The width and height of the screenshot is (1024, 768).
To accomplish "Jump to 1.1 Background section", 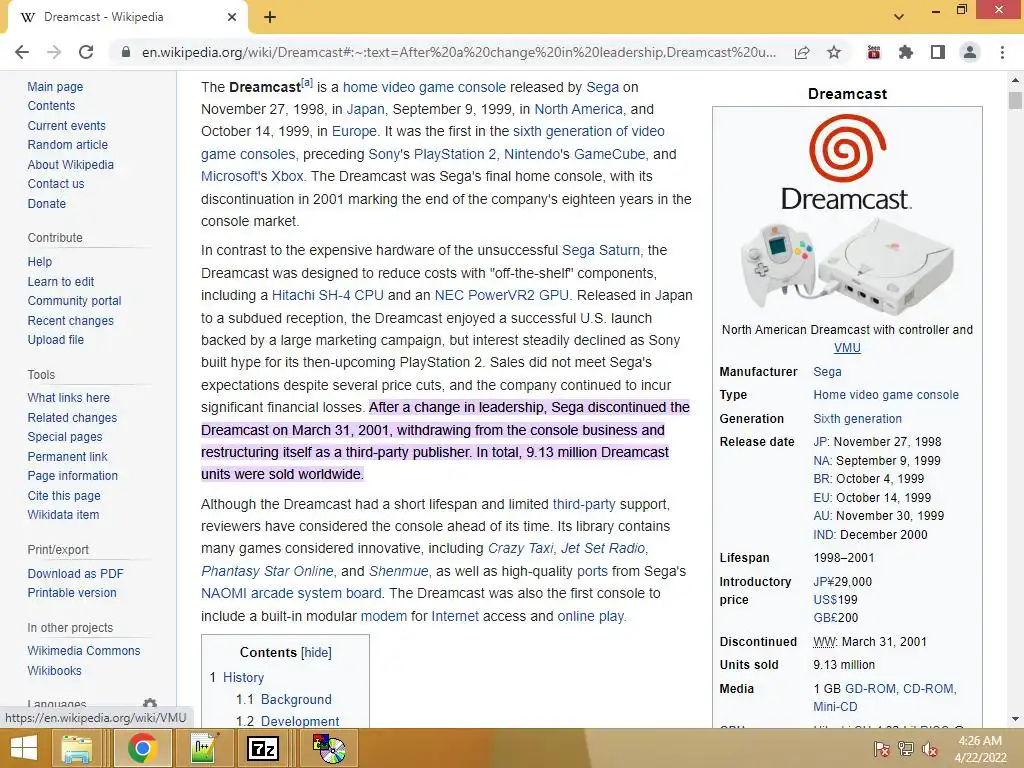I will [x=296, y=699].
